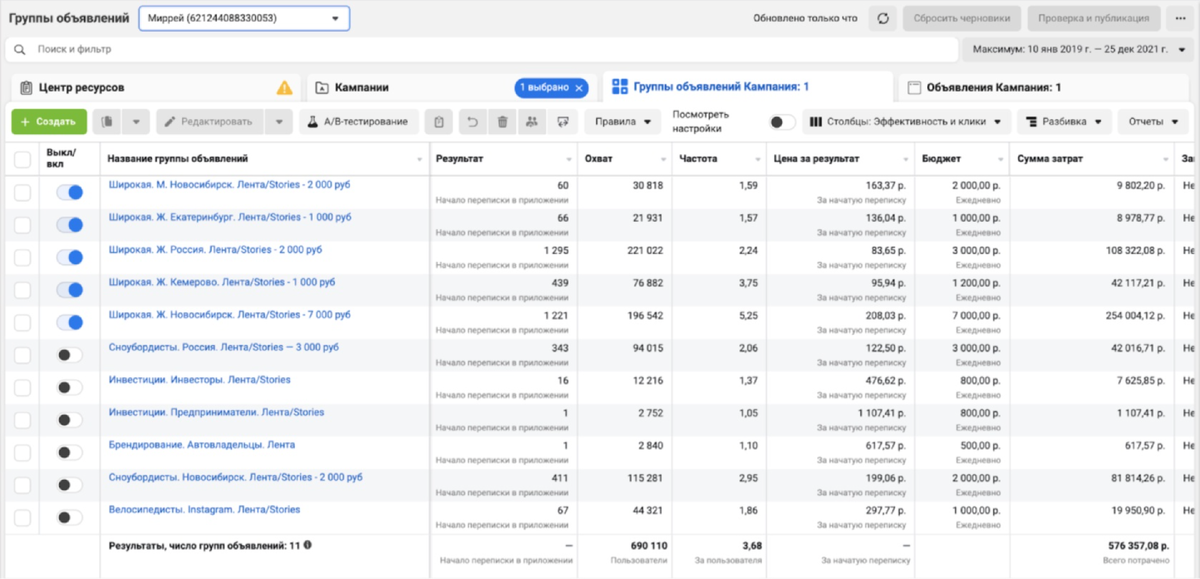Open the Центр ресурсов tab
Viewport: 1200px width, 579px height.
pos(154,88)
